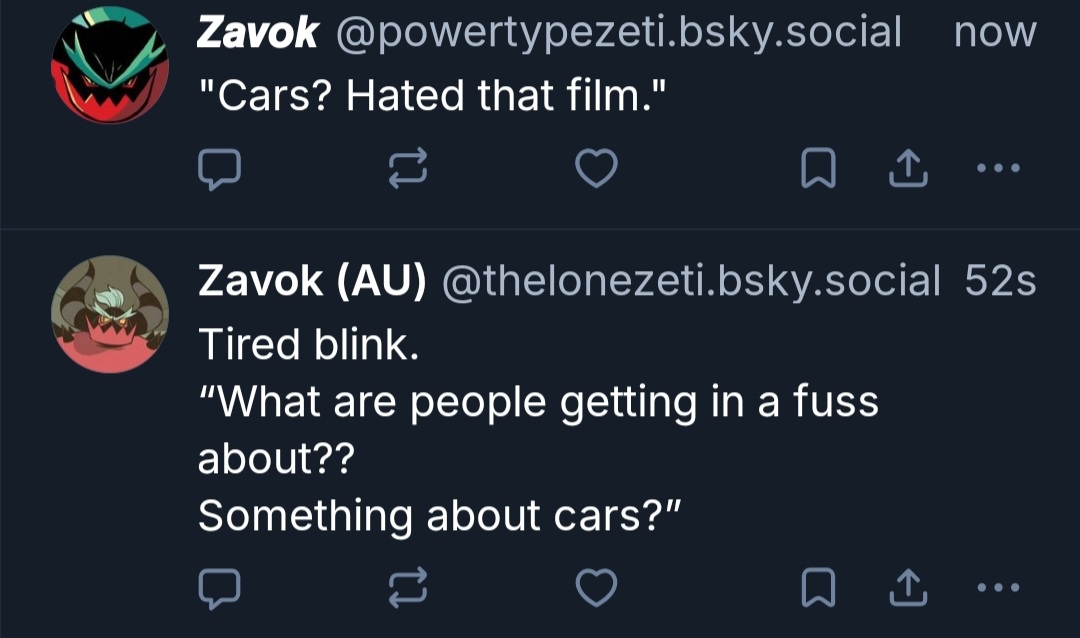Repost Zavok (AU)'s "Tired blink" post
Screen dimensions: 1080x638
click(408, 588)
